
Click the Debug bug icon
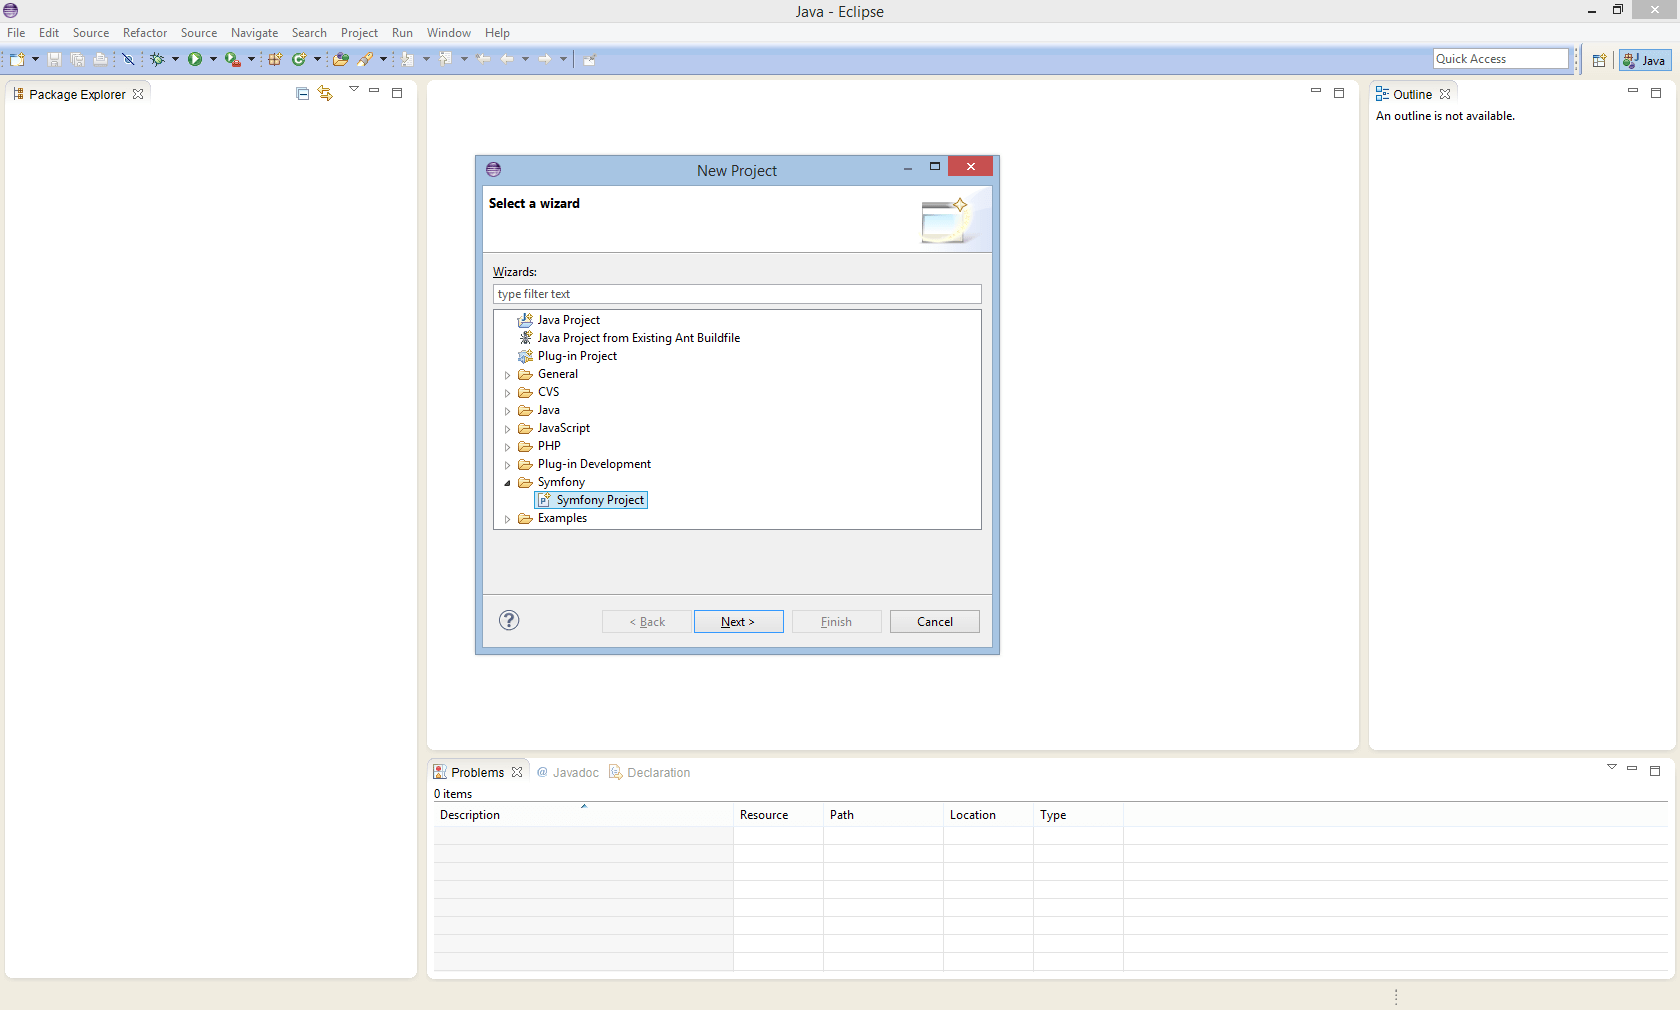(157, 59)
